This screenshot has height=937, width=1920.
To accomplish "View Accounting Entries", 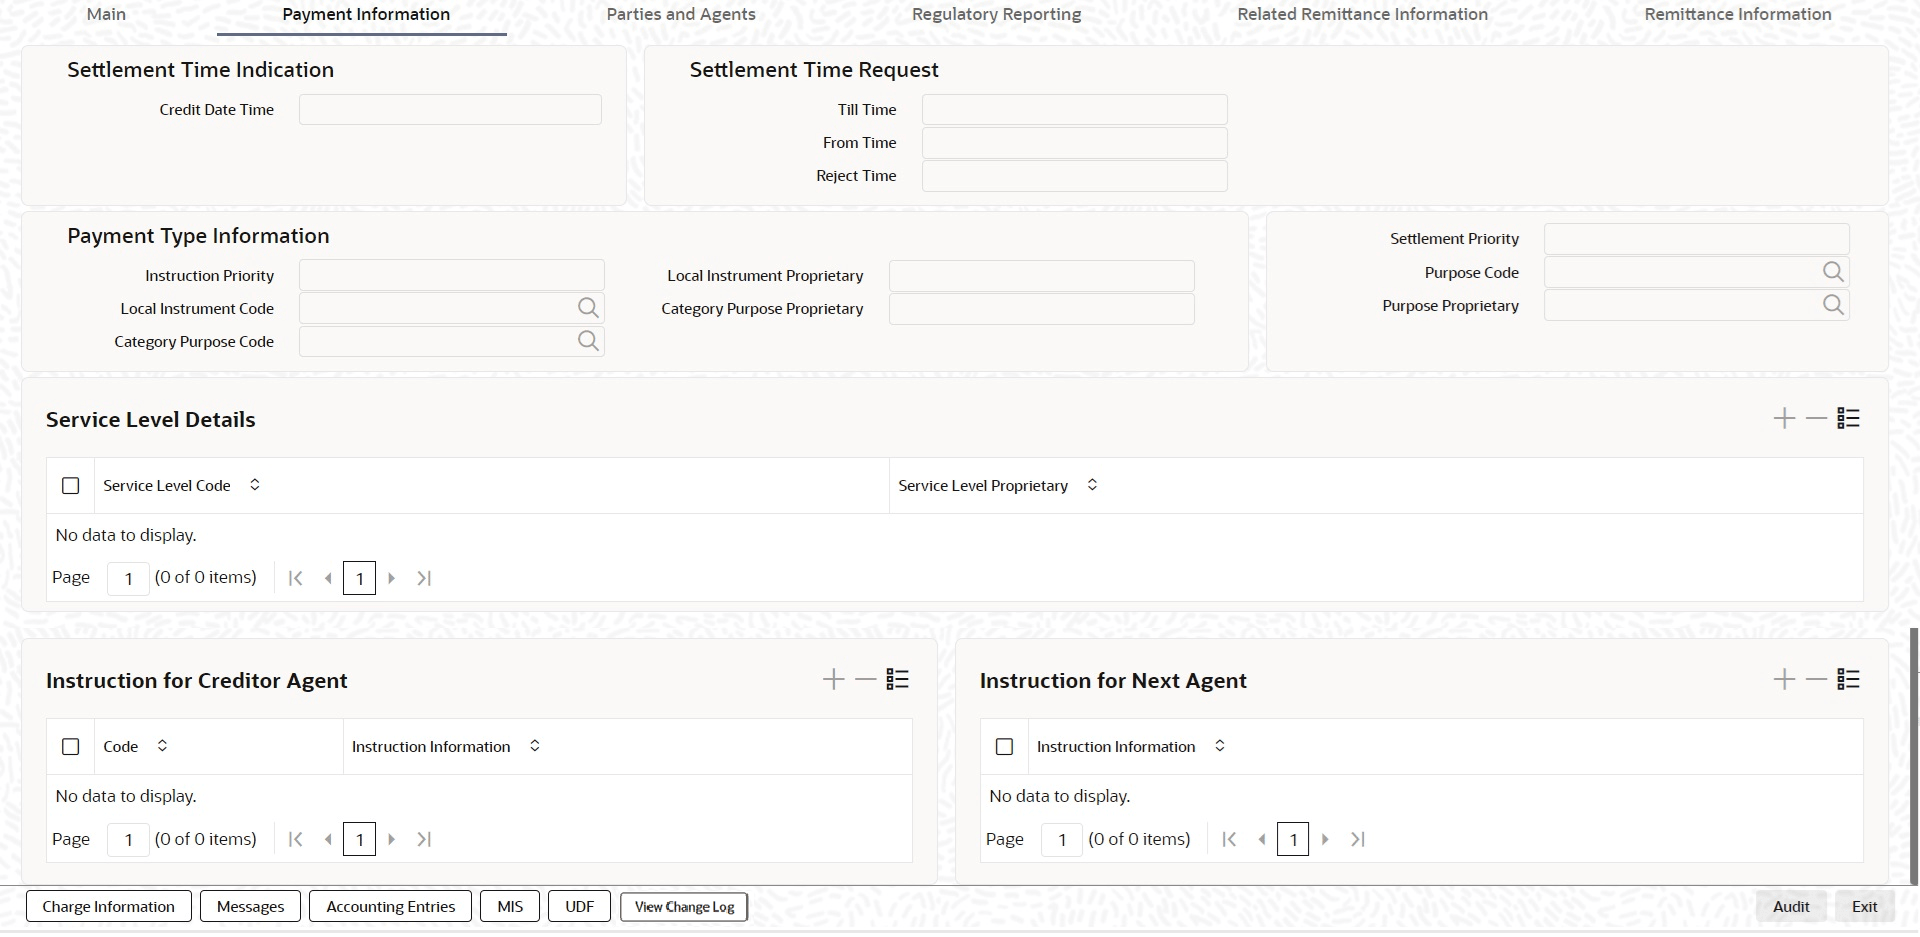I will [391, 907].
